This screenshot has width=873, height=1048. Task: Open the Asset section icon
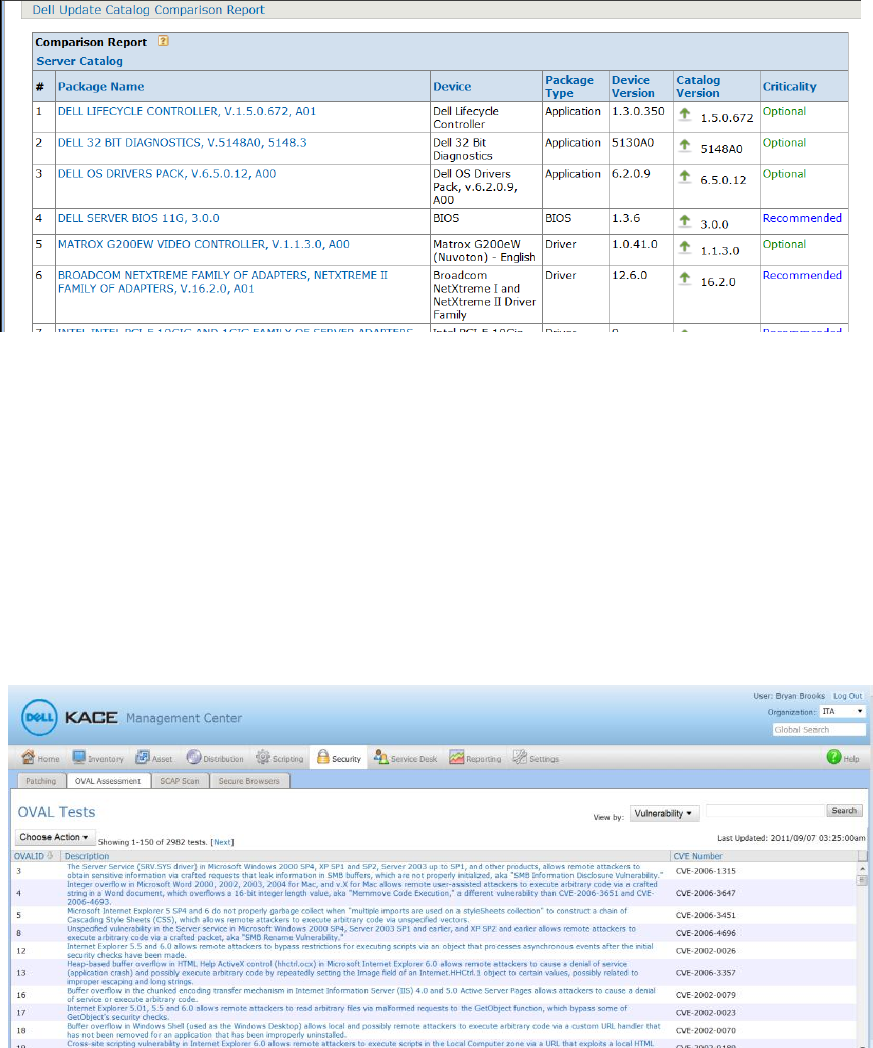(x=142, y=757)
